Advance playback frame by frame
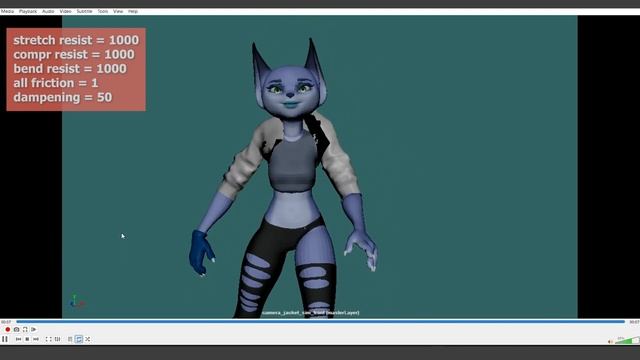Screen dimensions: 640x360 tap(34, 329)
